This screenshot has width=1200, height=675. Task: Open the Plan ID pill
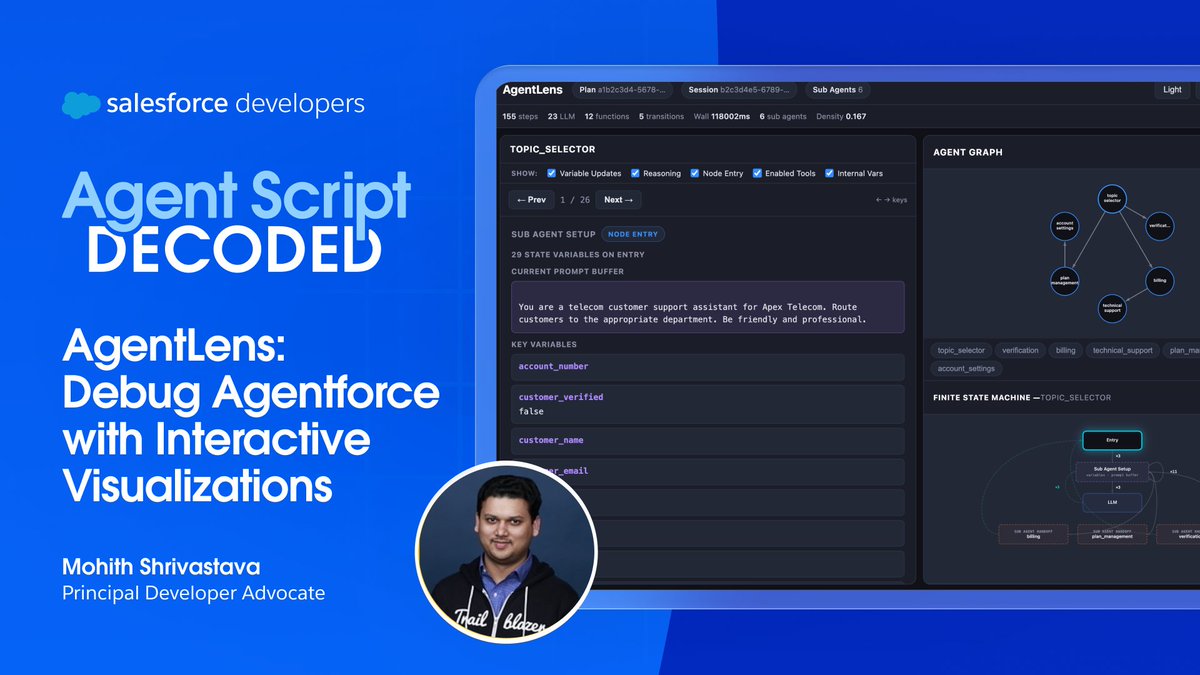coord(621,90)
